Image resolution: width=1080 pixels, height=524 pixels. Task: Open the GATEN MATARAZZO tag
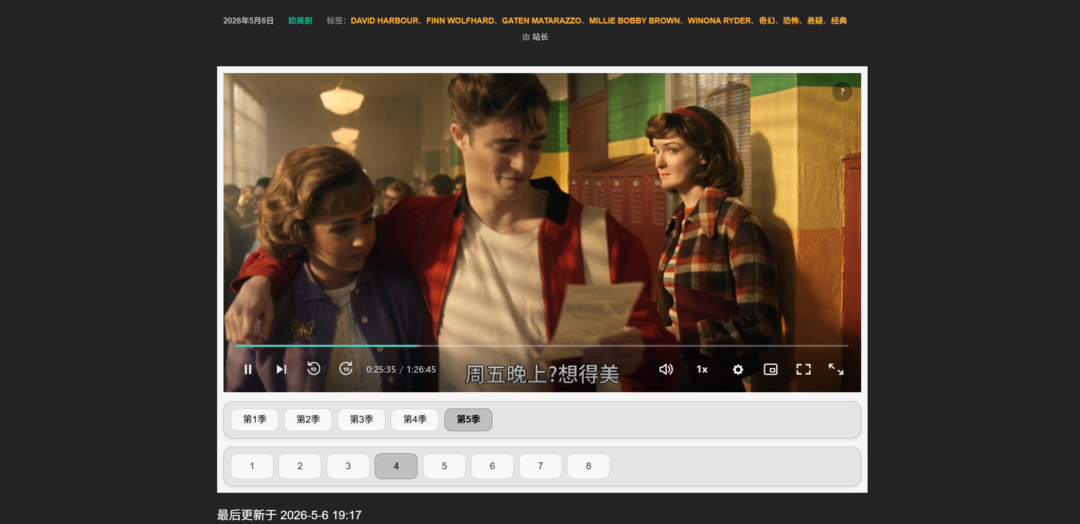pos(541,21)
